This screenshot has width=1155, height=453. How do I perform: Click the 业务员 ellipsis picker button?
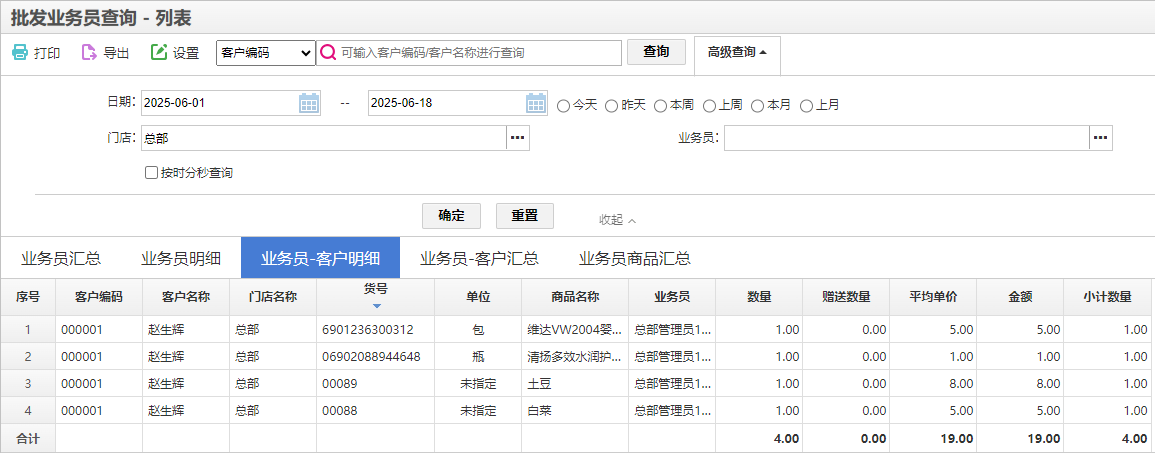click(x=1100, y=138)
